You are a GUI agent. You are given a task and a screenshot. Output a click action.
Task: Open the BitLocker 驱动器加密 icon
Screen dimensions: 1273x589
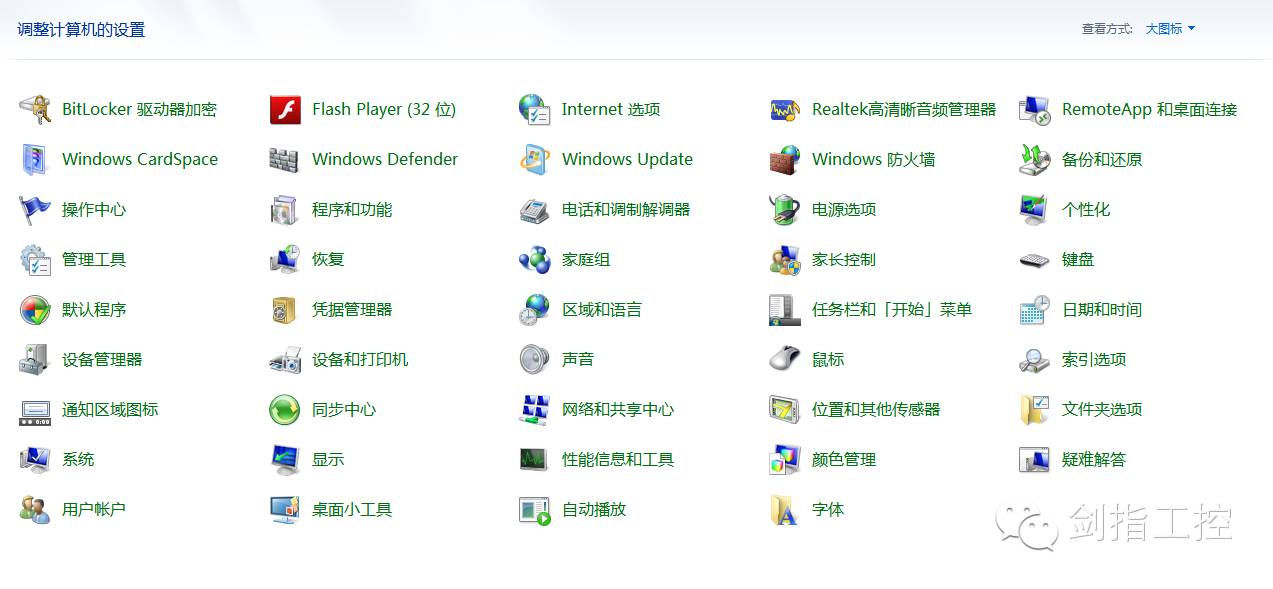coord(35,109)
